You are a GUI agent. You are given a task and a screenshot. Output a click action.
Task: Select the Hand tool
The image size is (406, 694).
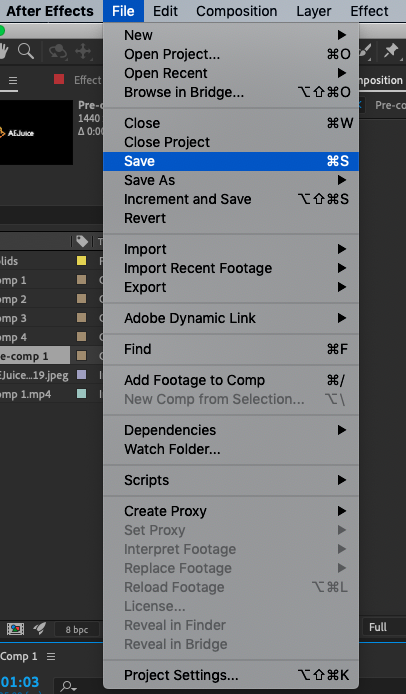tap(4, 51)
